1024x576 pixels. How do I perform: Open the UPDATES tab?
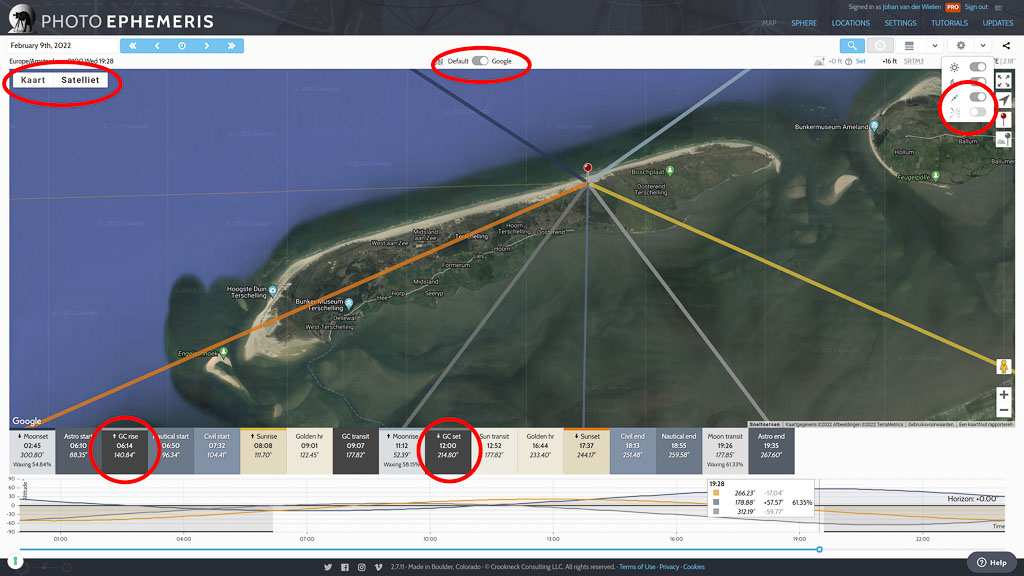click(x=998, y=23)
